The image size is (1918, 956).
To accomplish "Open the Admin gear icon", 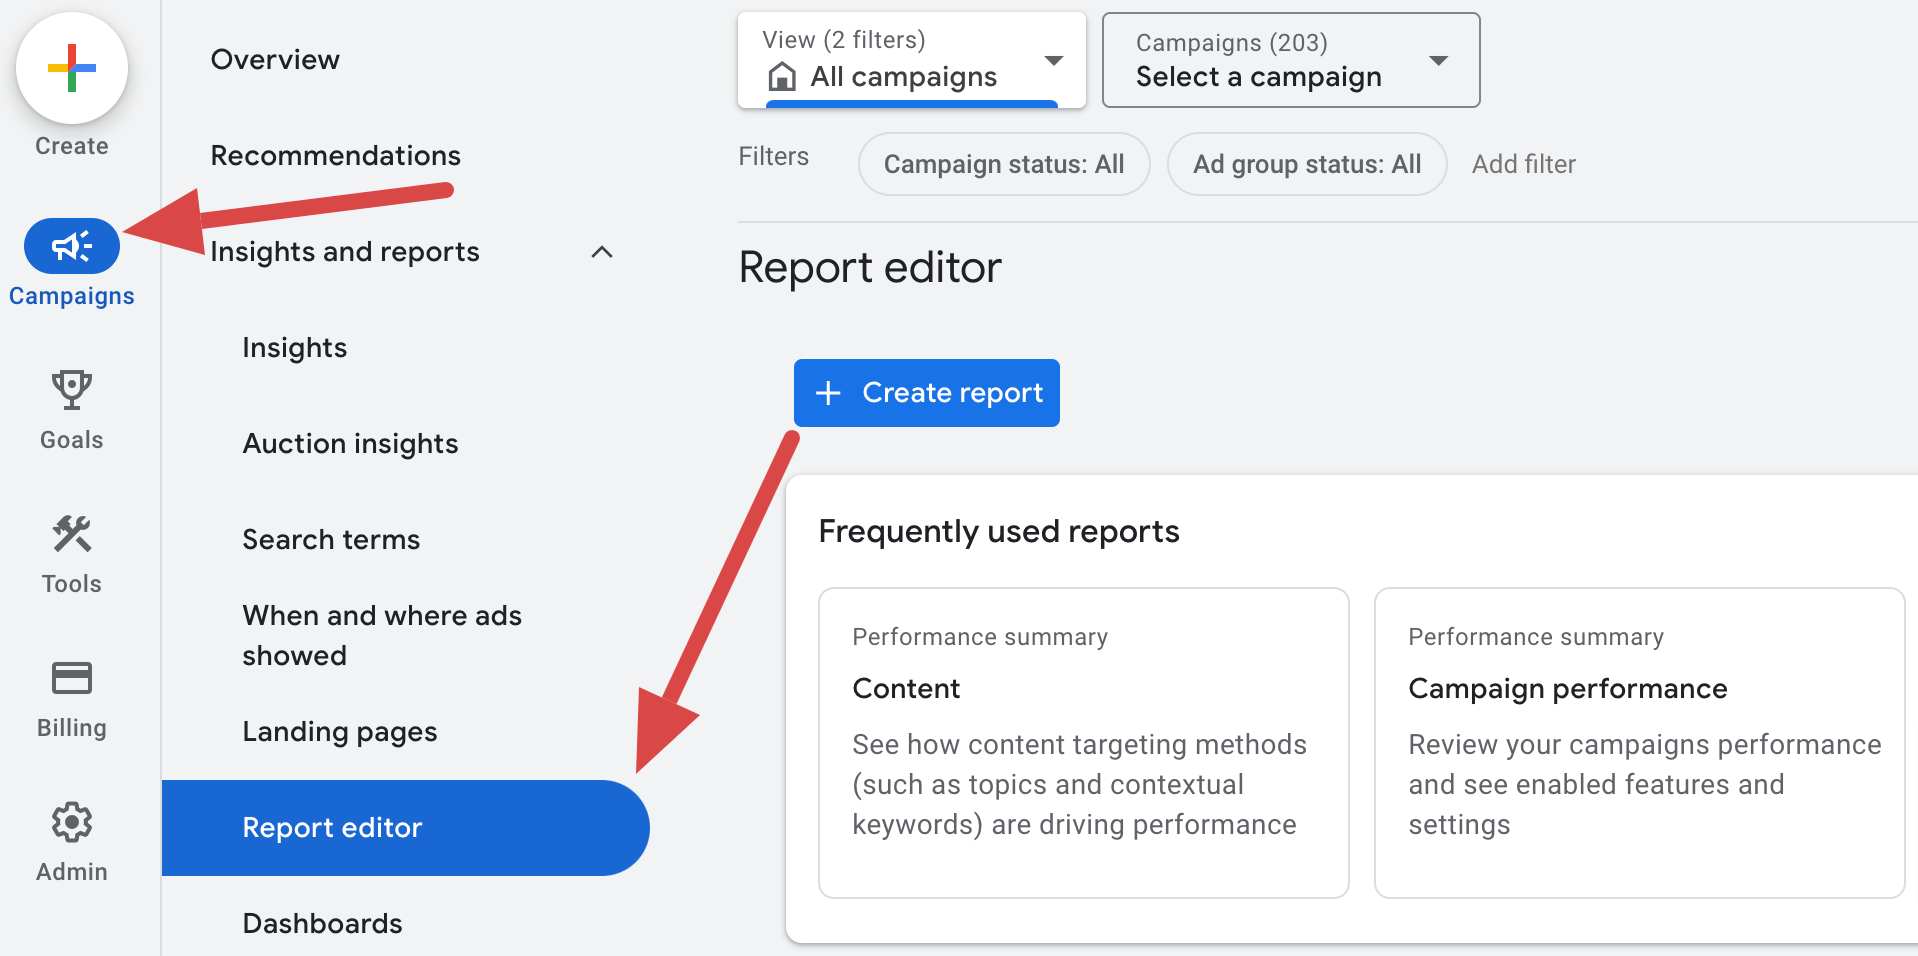I will (72, 822).
